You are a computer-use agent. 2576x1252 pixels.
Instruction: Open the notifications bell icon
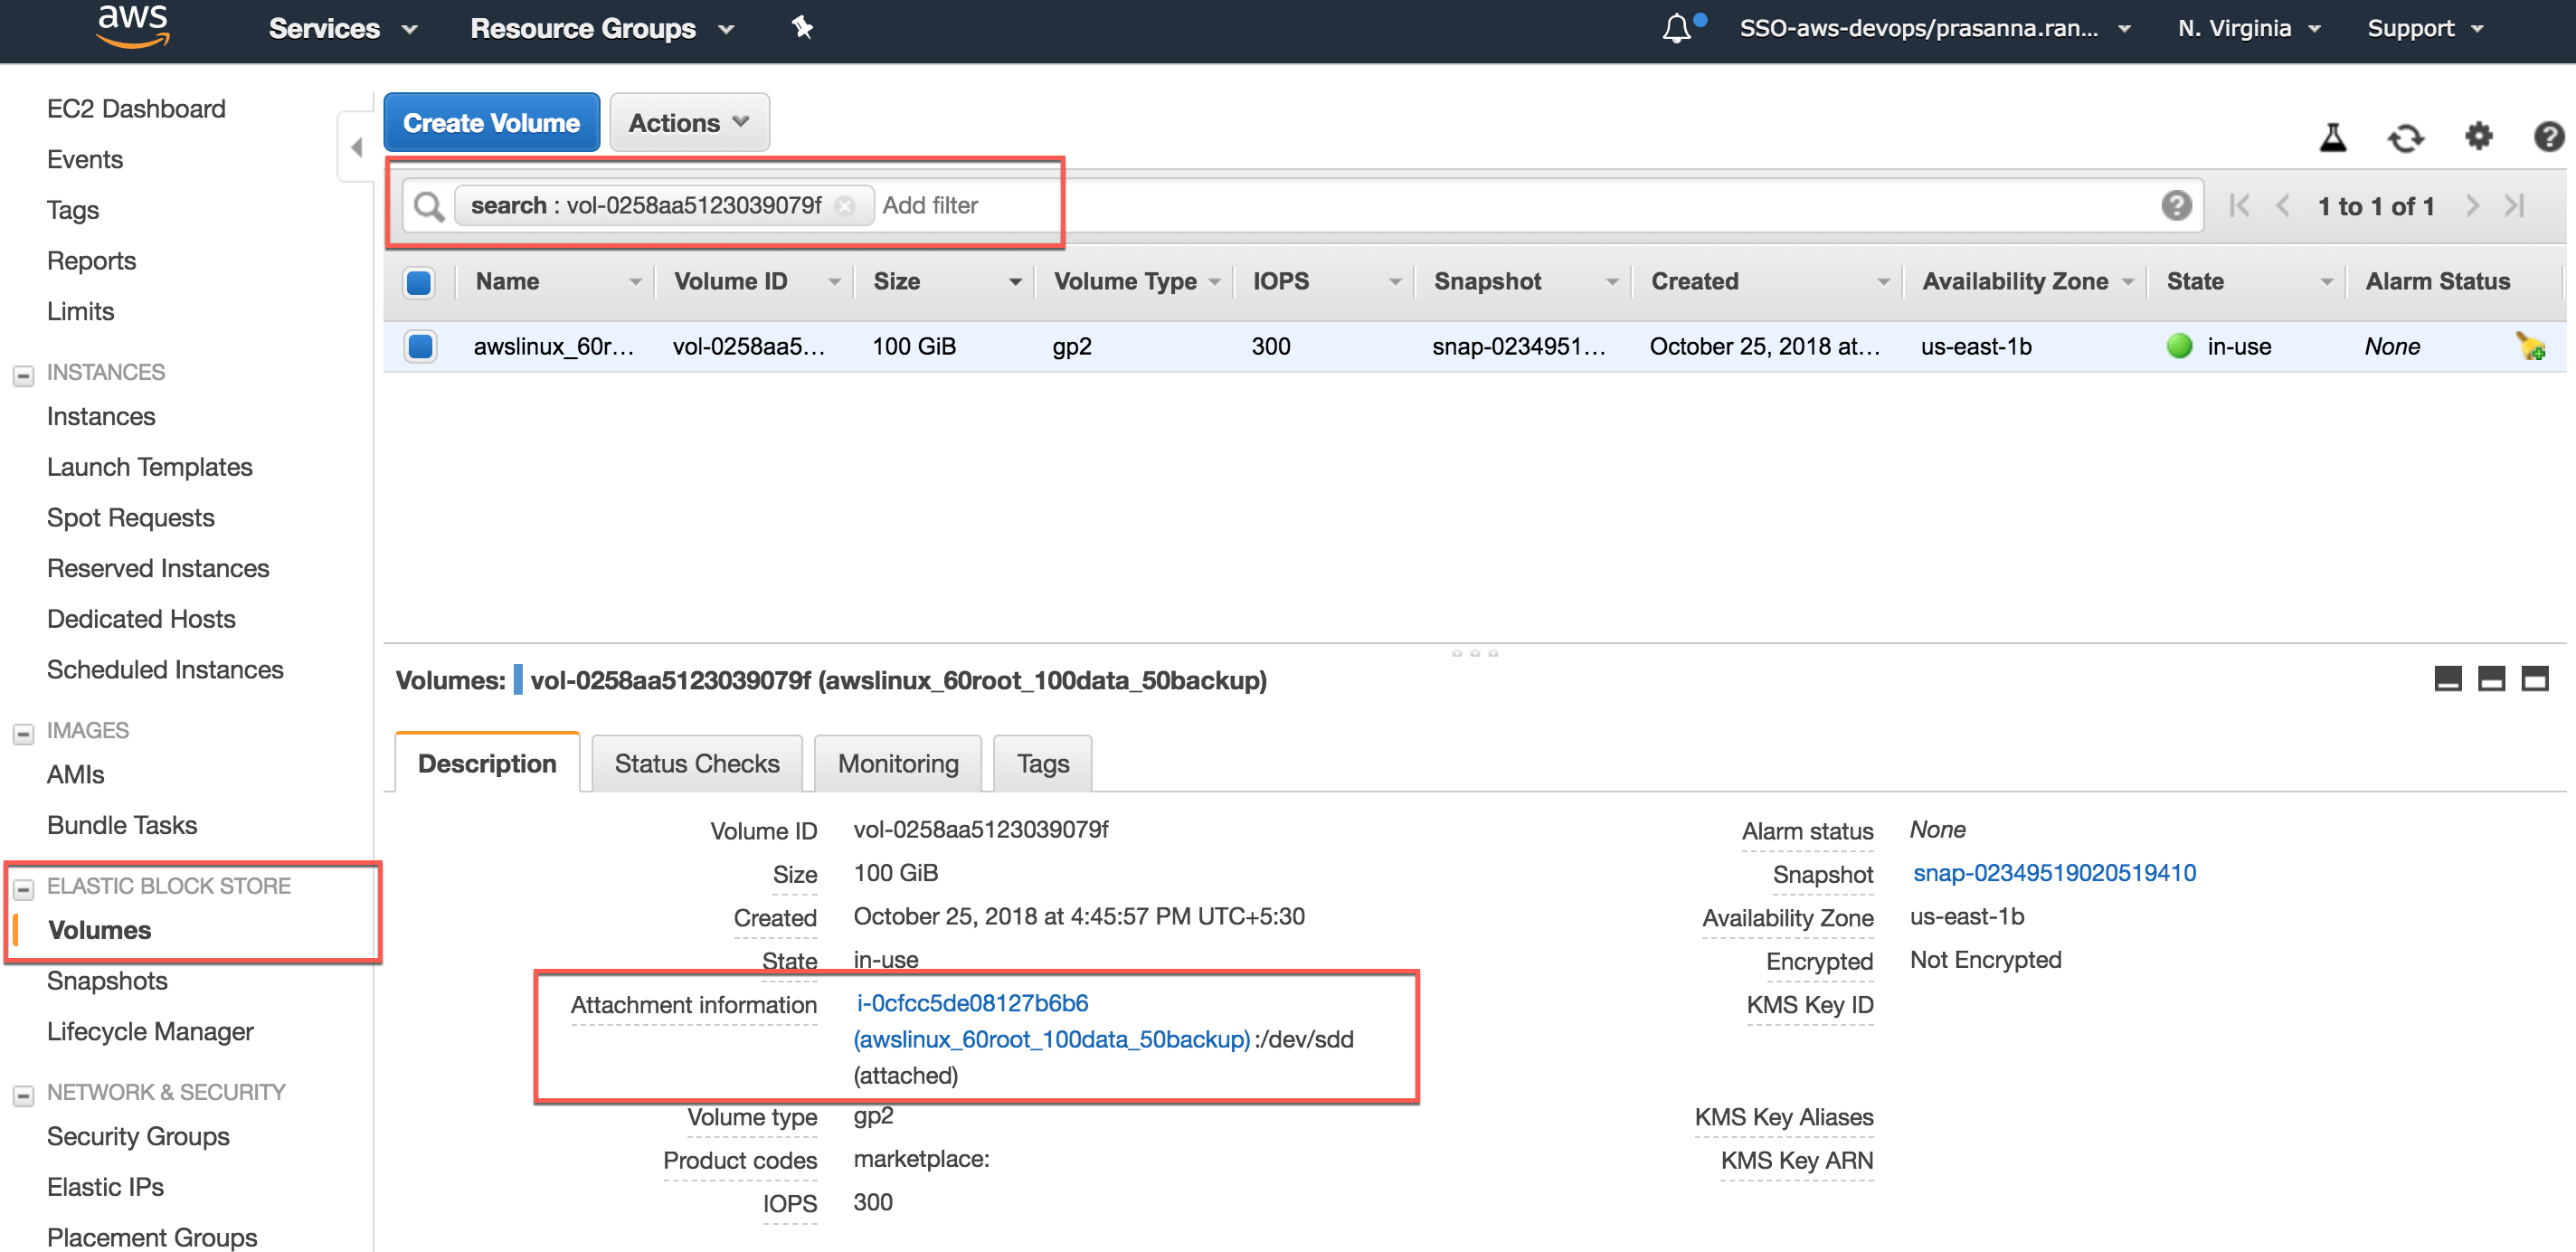(x=1677, y=28)
